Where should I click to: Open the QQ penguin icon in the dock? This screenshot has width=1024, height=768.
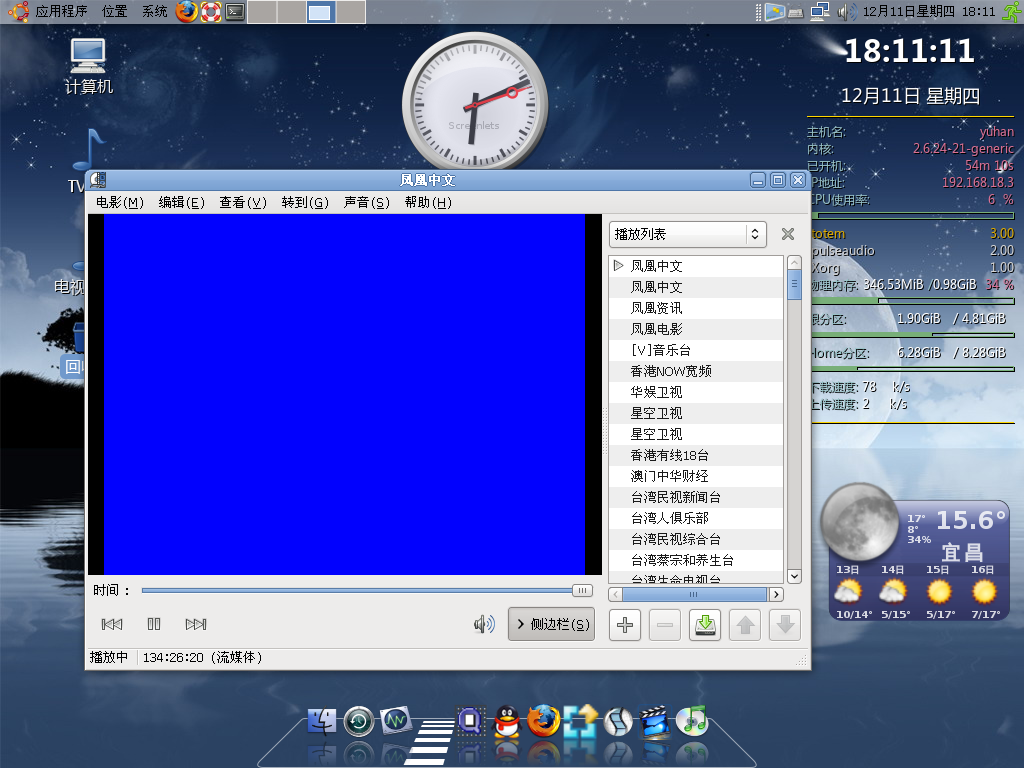tap(507, 721)
